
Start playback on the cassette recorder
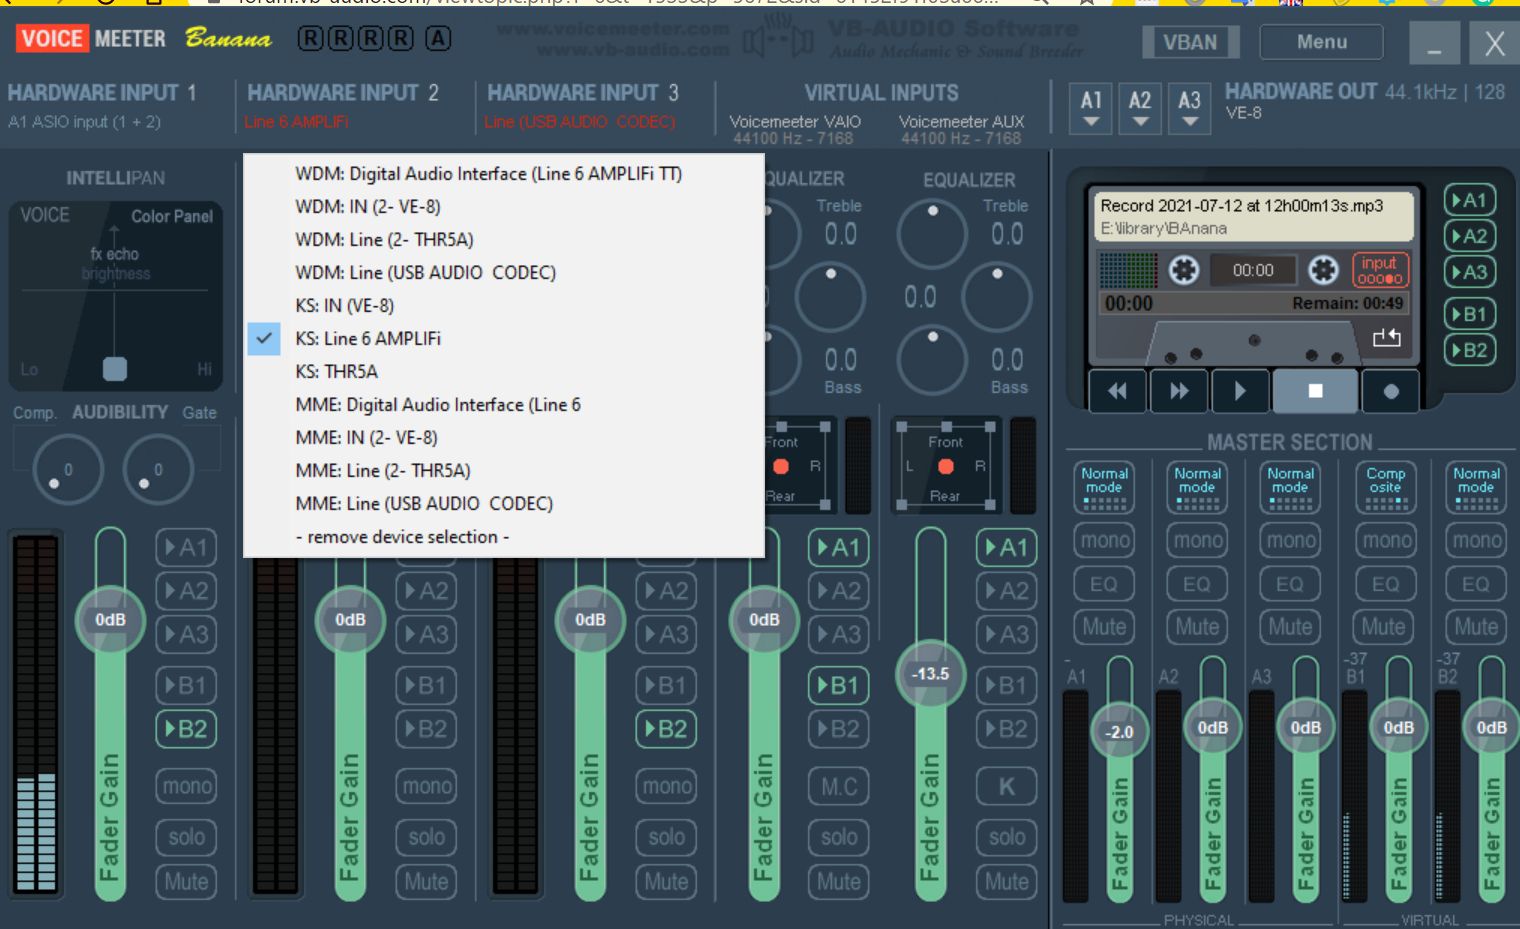point(1240,391)
